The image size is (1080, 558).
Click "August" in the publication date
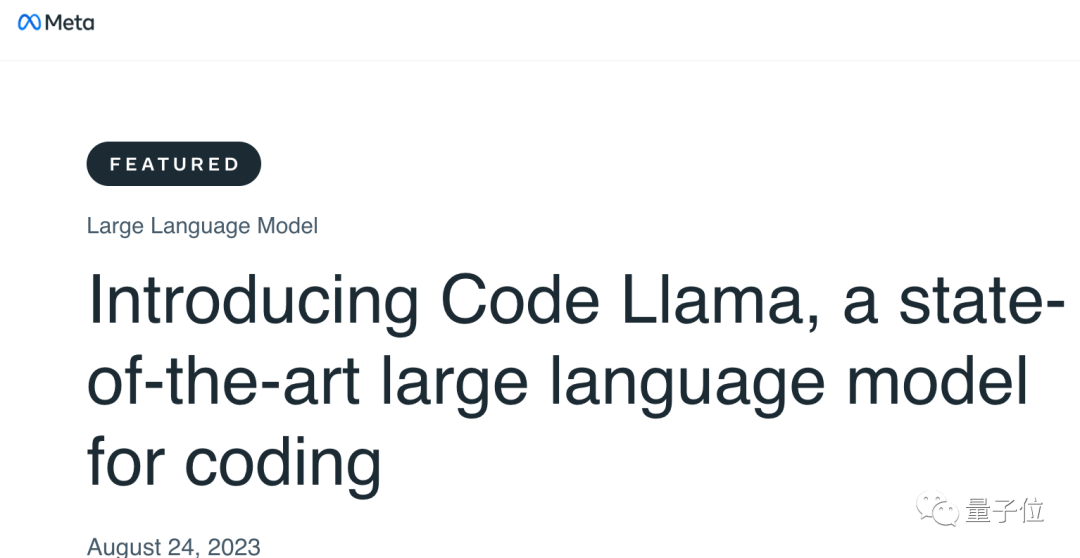pos(125,546)
